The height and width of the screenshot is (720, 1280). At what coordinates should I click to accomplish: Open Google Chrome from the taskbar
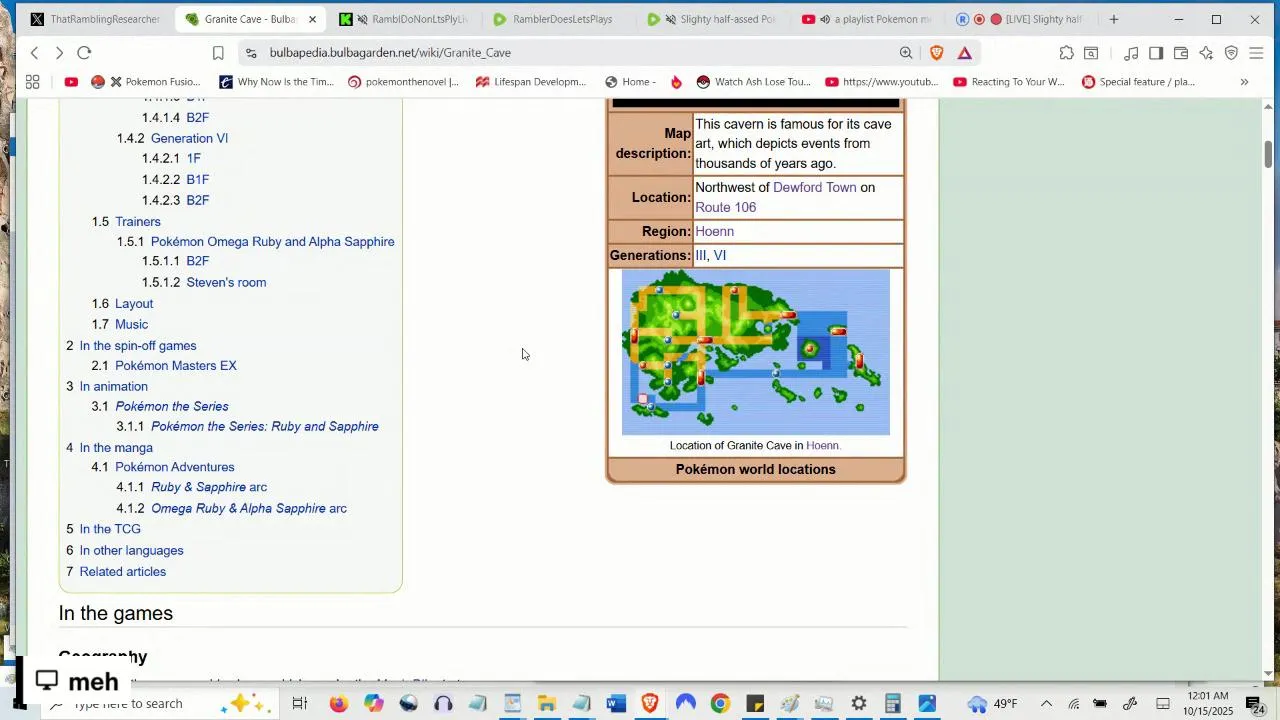720,704
